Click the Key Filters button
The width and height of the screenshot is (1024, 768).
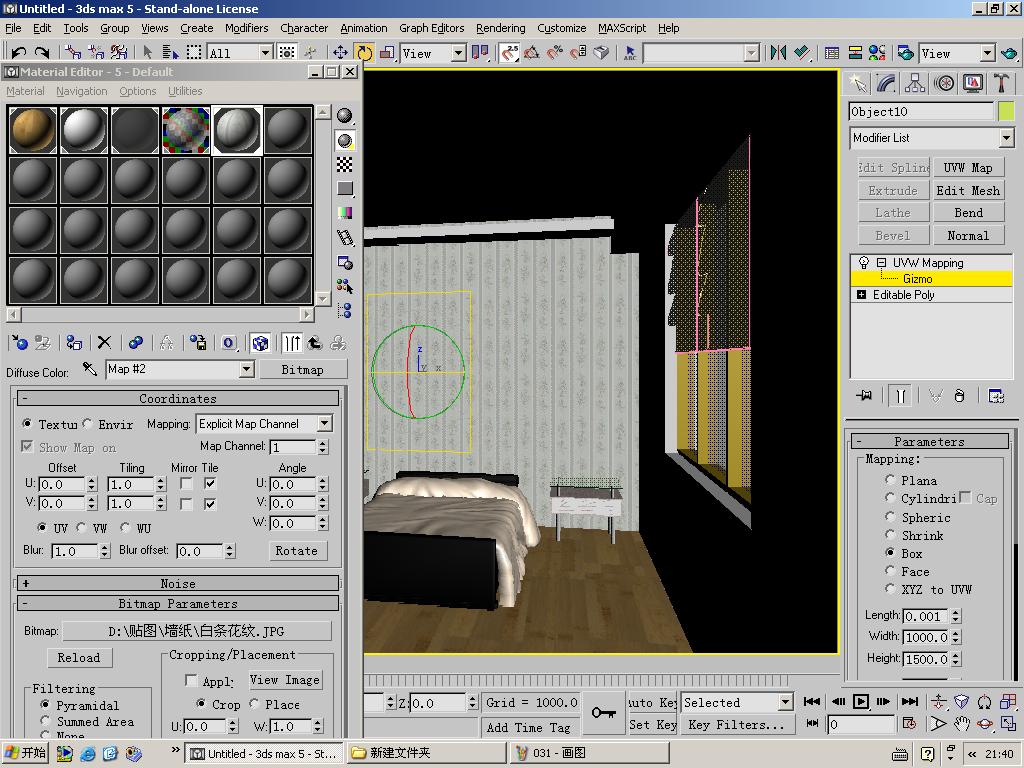click(x=736, y=725)
